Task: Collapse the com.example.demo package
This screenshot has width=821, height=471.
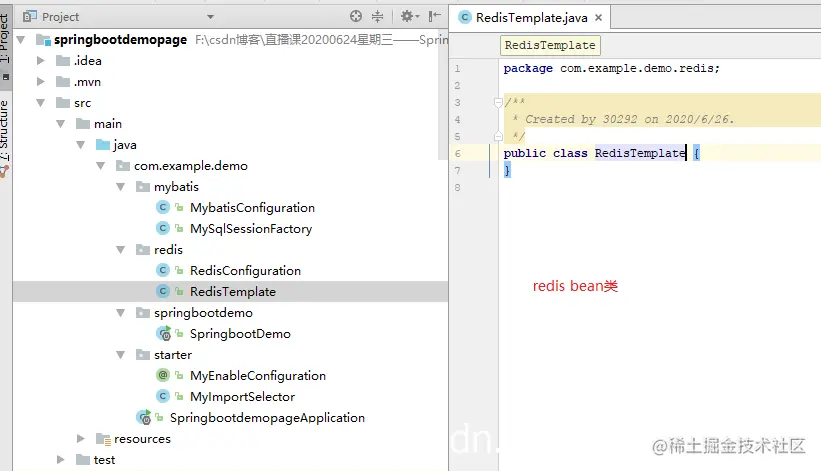Action: tap(101, 166)
